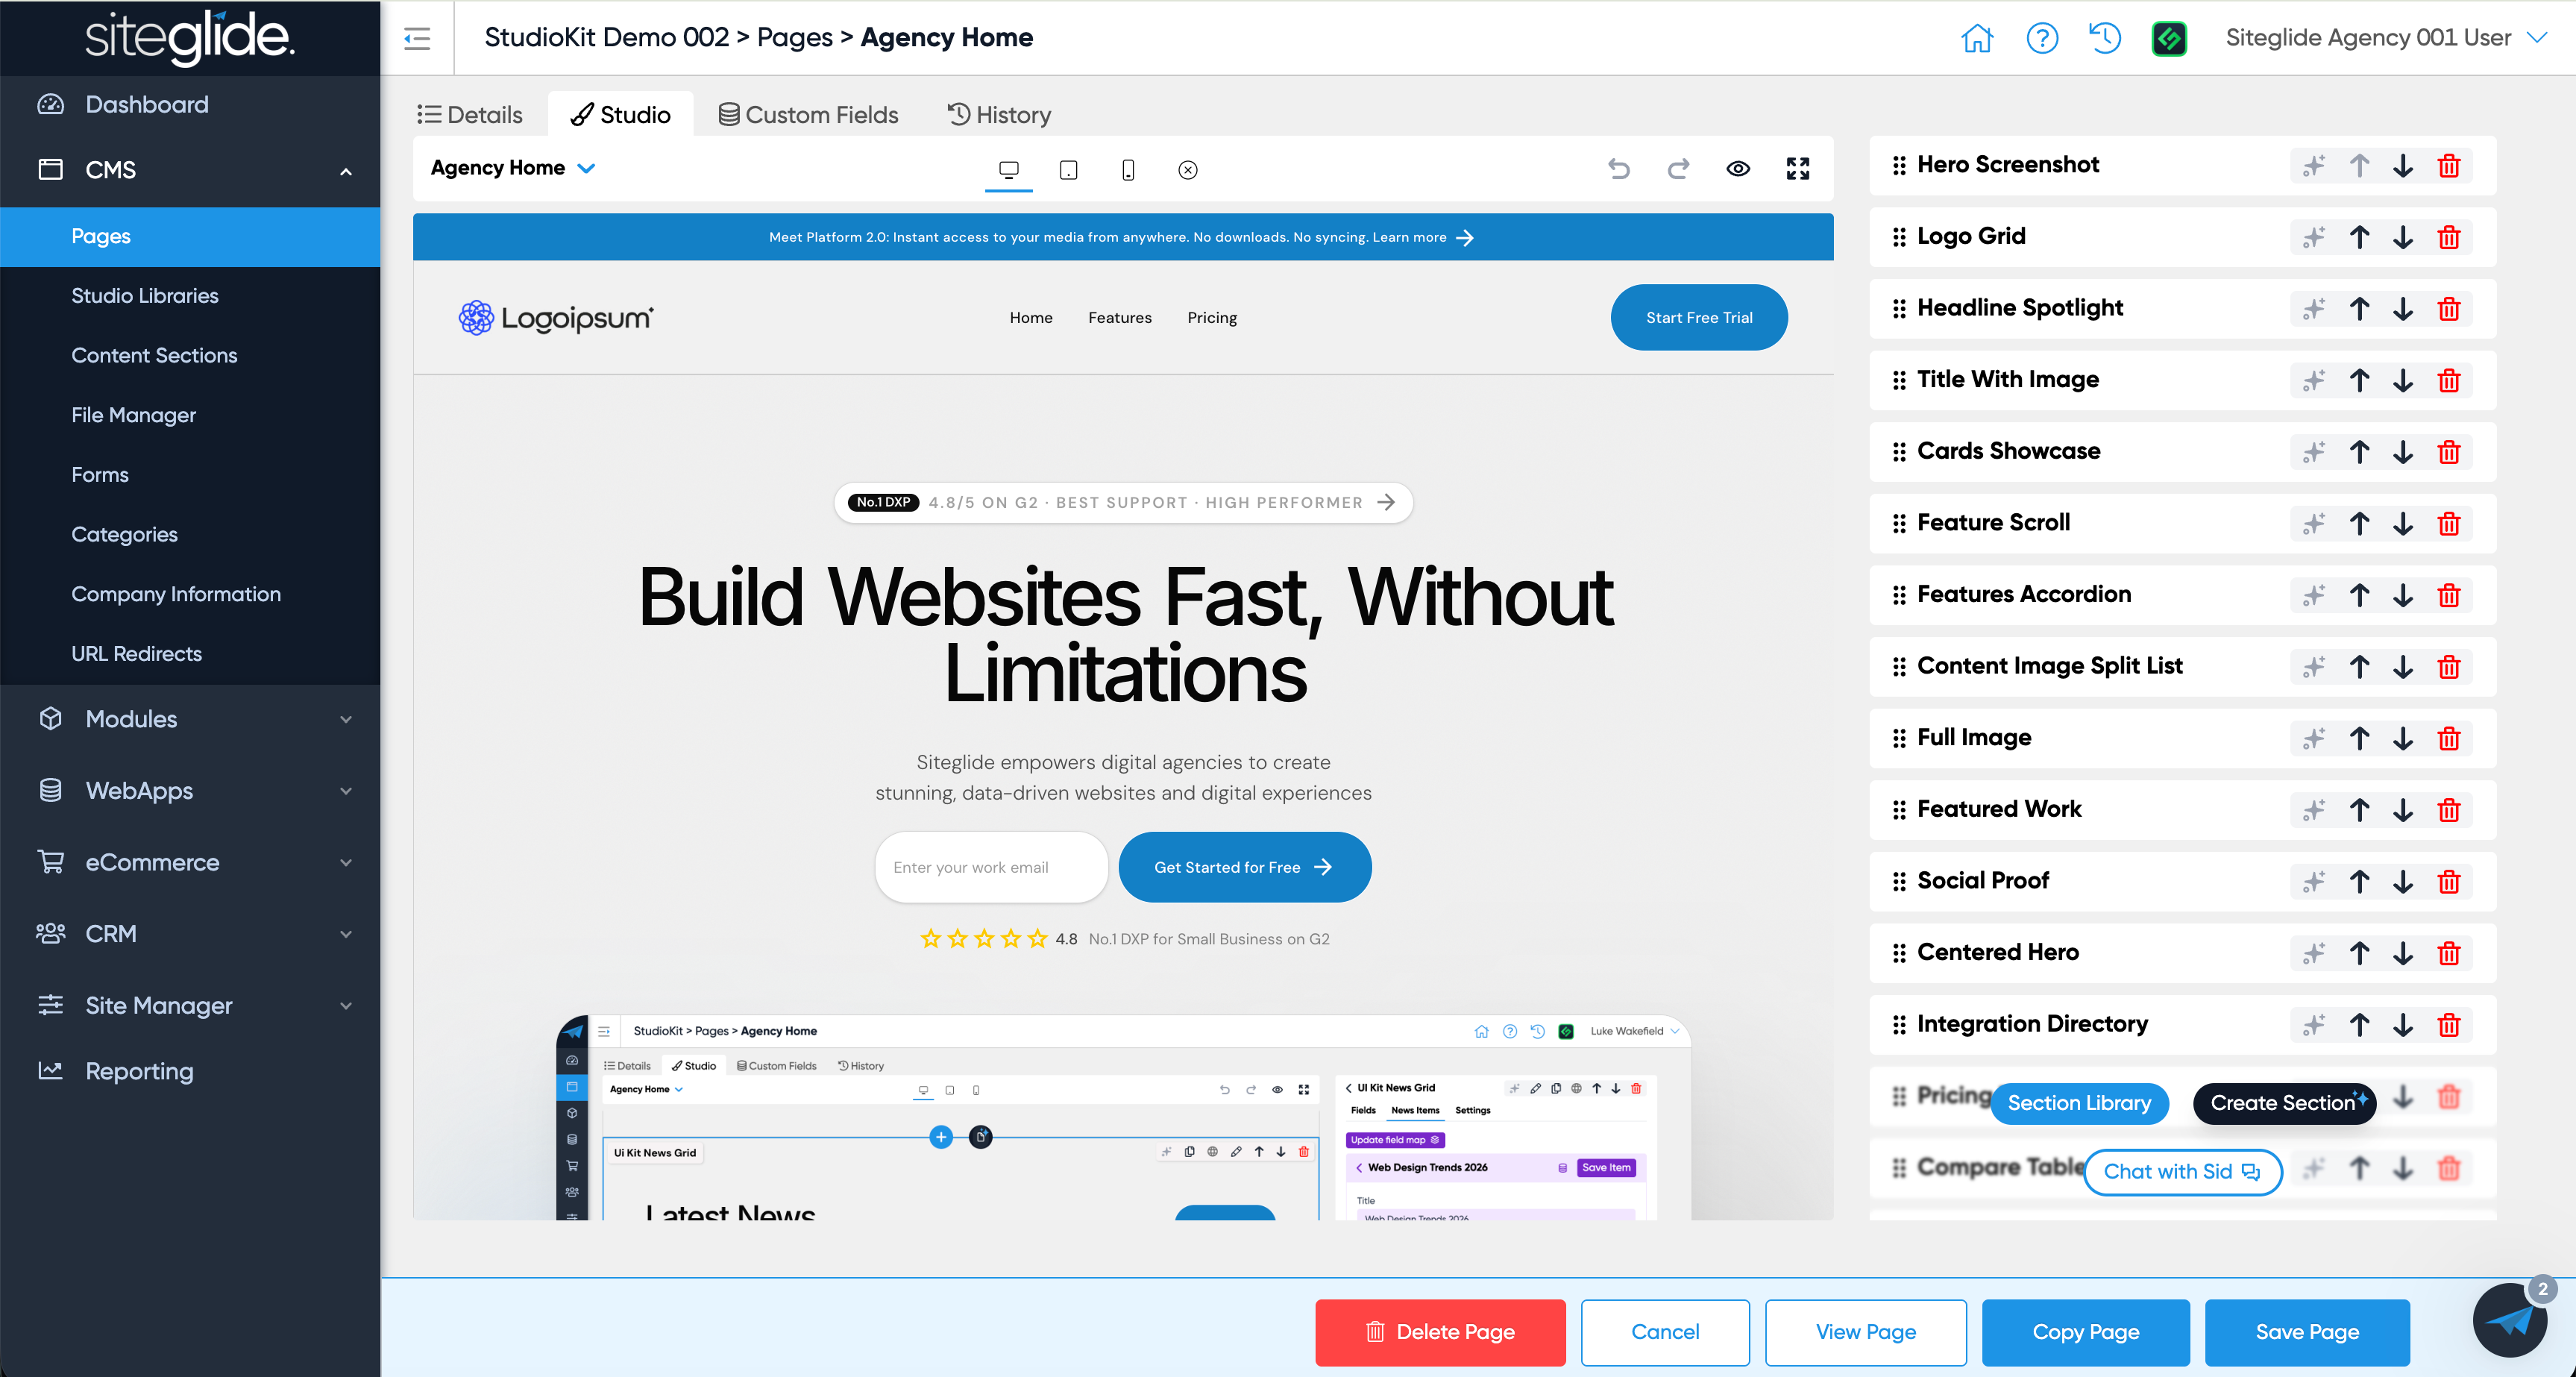The width and height of the screenshot is (2576, 1377).
Task: Click the Cancel button
Action: tap(1665, 1332)
